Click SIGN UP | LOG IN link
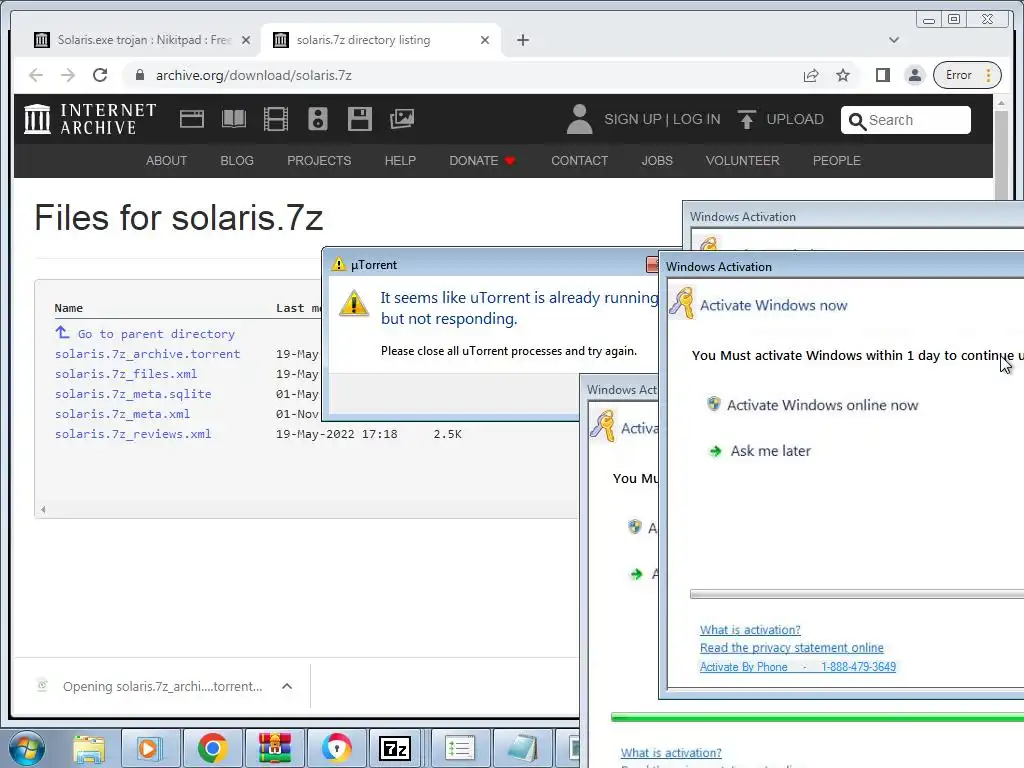Viewport: 1024px width, 768px height. (x=662, y=120)
